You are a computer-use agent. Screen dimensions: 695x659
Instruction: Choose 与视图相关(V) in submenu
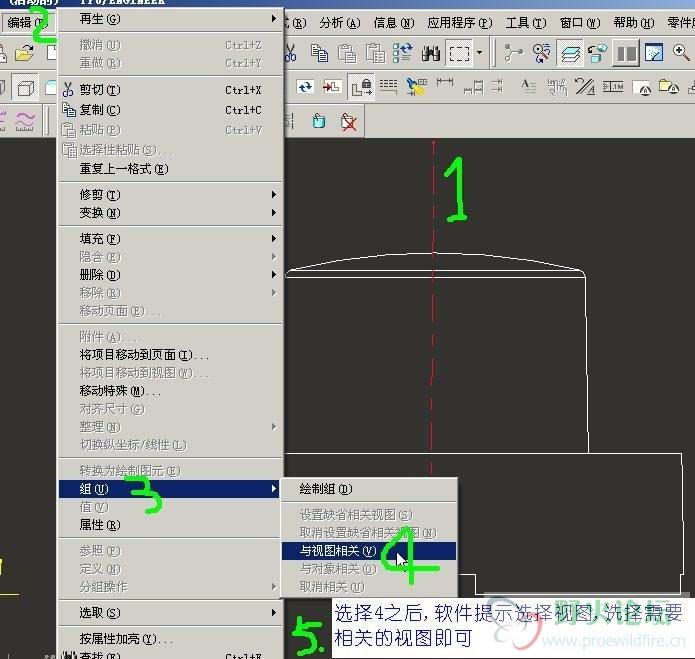[x=369, y=551]
